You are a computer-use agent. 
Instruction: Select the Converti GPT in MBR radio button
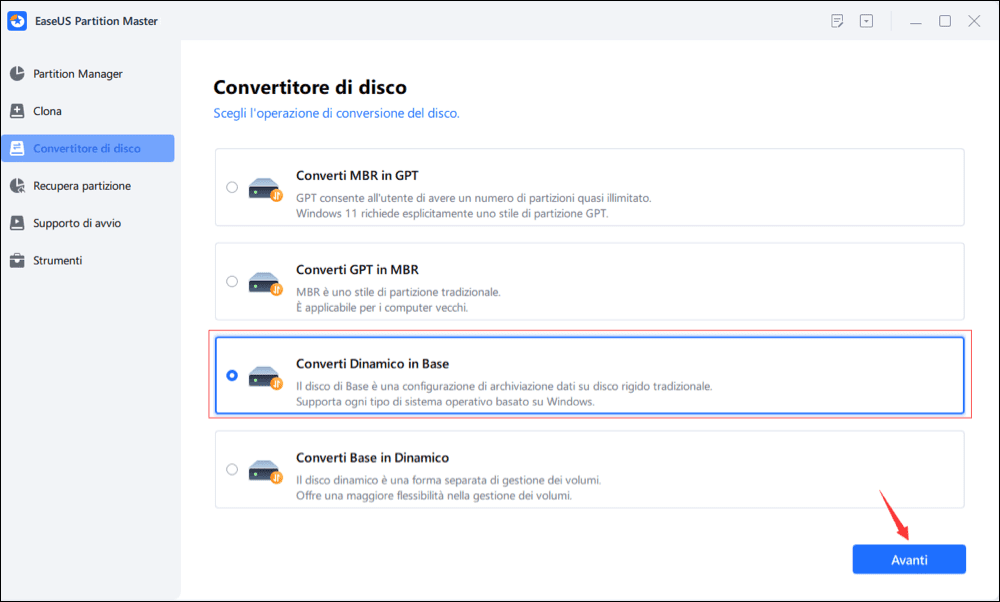point(232,281)
